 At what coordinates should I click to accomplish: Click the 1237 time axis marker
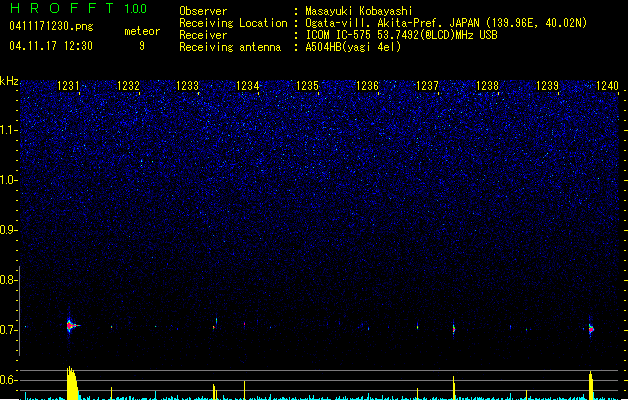pos(427,85)
